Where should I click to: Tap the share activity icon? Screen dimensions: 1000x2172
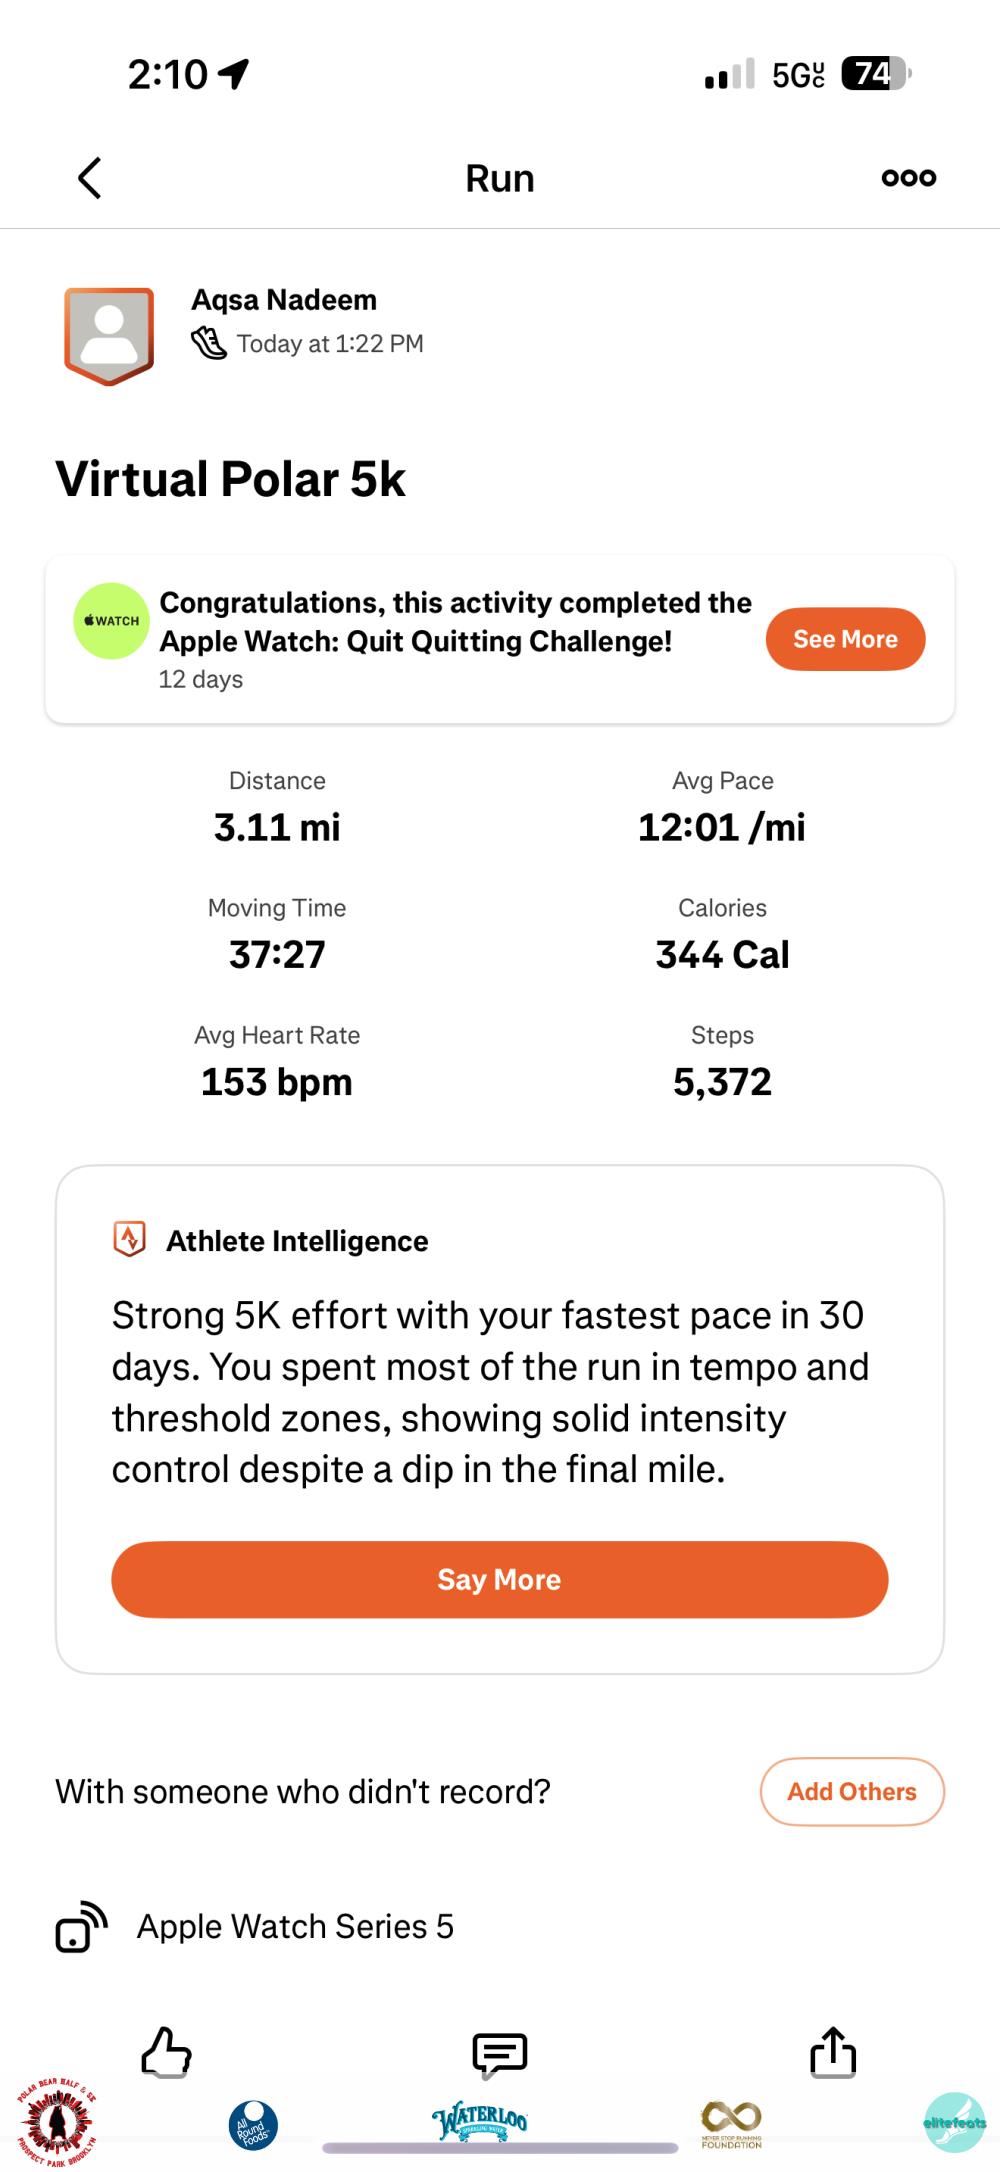pyautogui.click(x=833, y=2052)
